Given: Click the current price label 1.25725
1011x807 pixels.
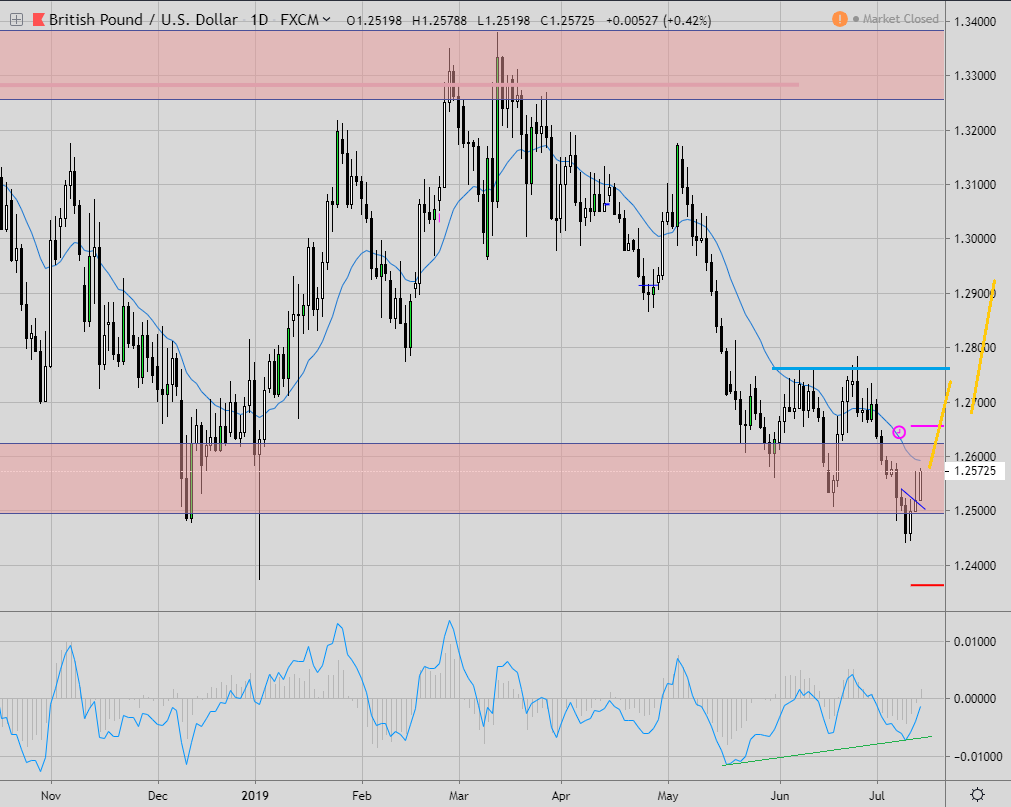Looking at the screenshot, I should (975, 471).
